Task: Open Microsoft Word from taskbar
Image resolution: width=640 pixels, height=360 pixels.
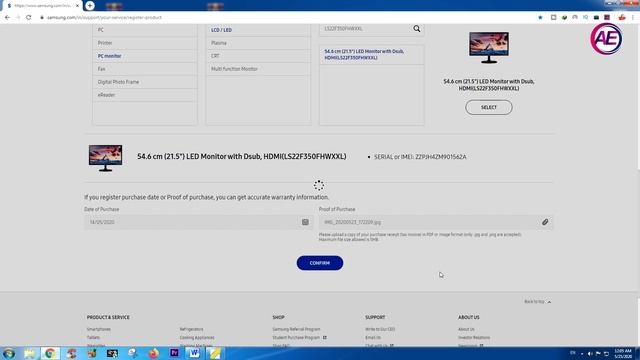Action: pos(195,353)
